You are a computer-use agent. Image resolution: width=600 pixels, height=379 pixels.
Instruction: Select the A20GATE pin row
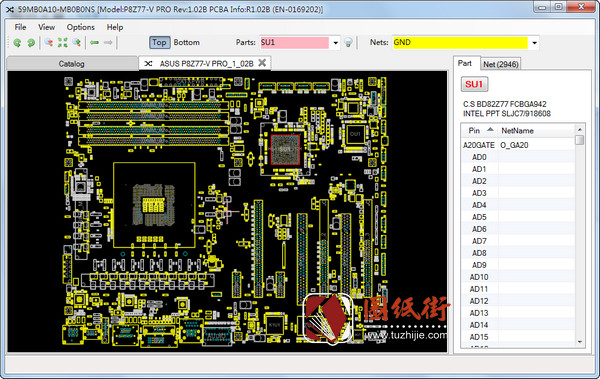518,145
